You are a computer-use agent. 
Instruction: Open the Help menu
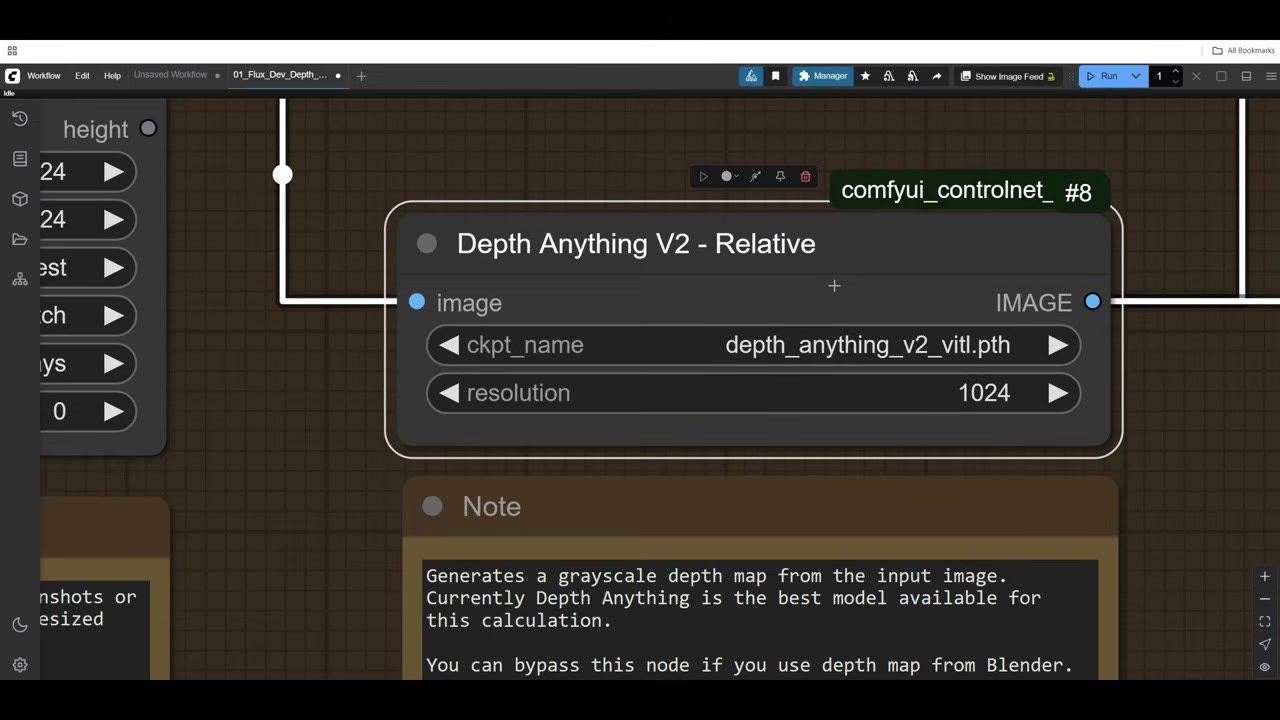112,76
